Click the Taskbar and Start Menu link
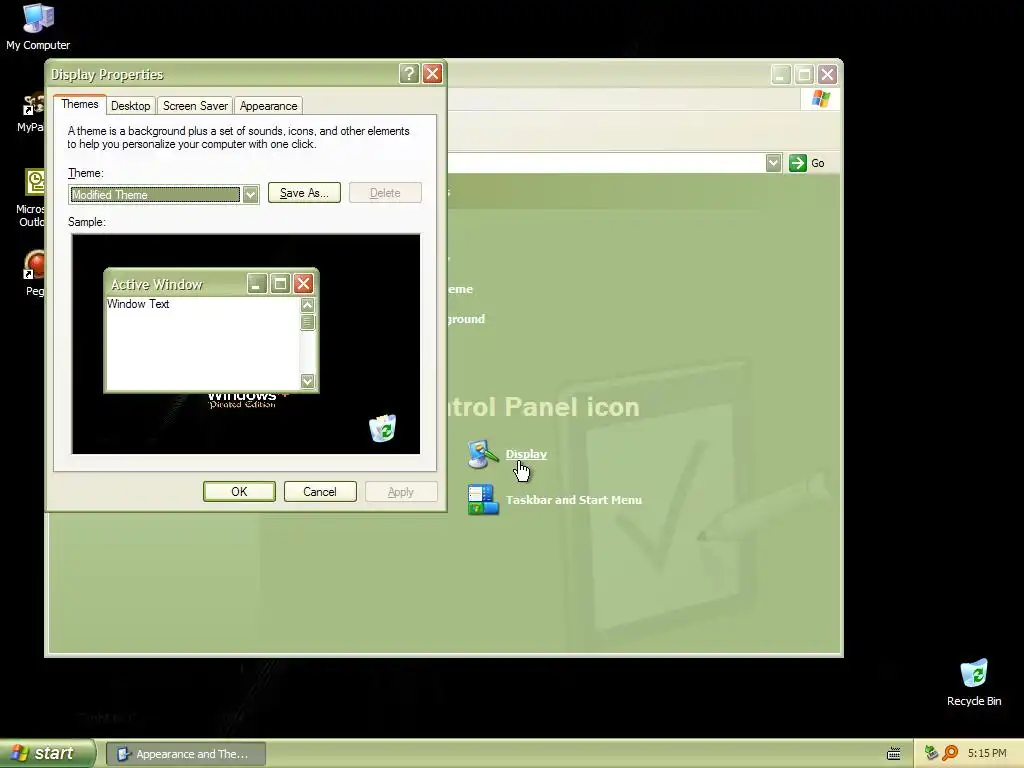The image size is (1024, 768). (x=573, y=500)
